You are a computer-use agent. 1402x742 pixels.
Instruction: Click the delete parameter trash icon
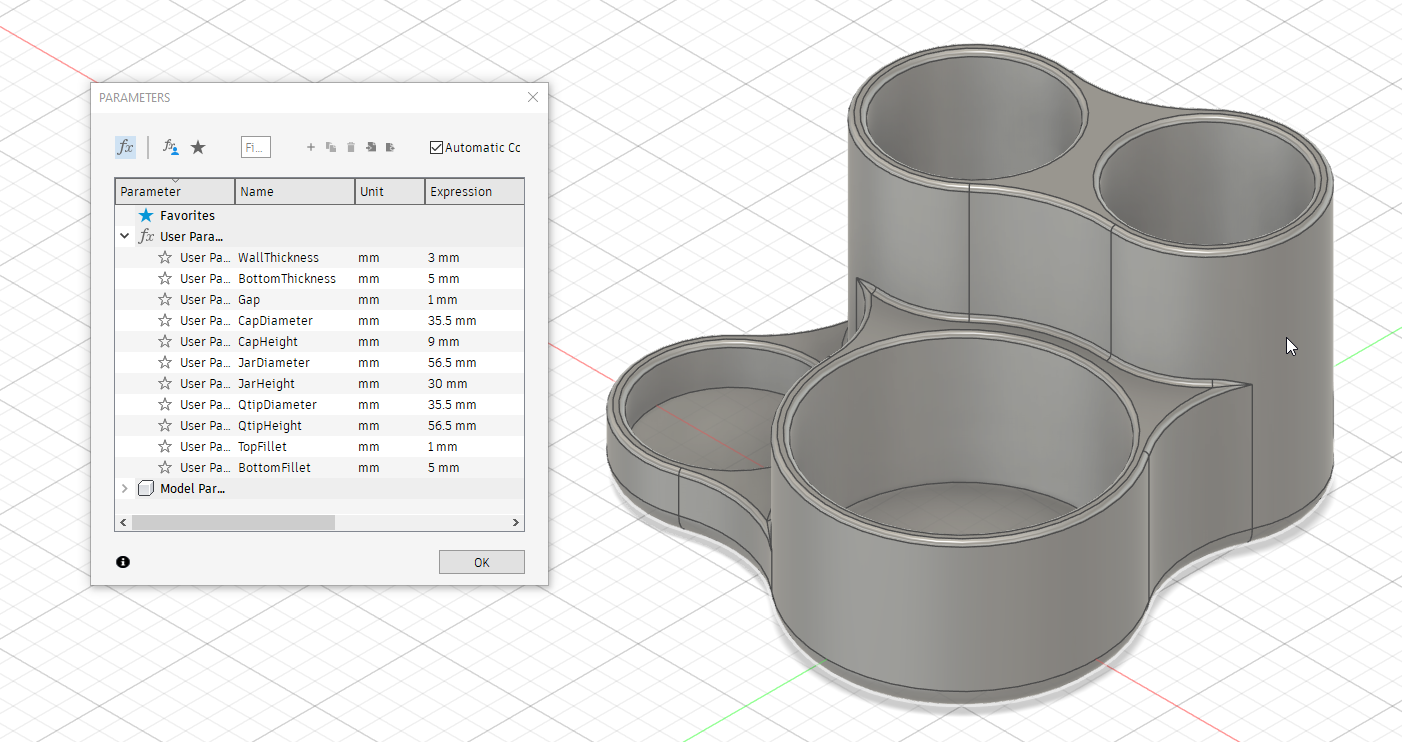tap(351, 147)
